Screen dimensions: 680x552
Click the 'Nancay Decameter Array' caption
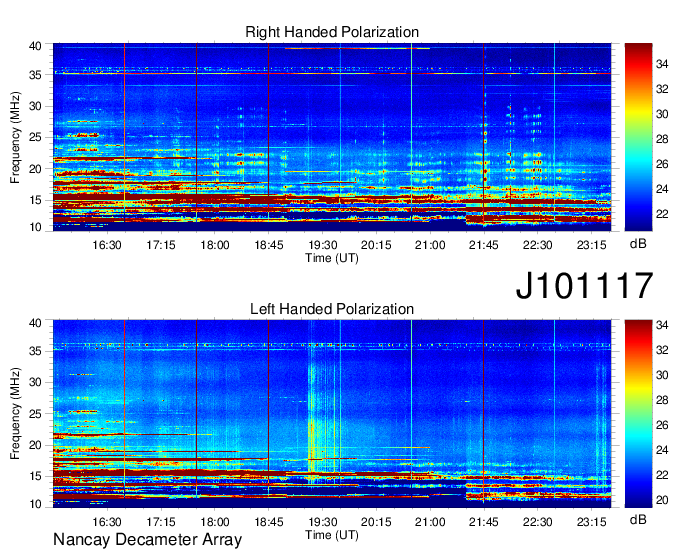click(147, 540)
